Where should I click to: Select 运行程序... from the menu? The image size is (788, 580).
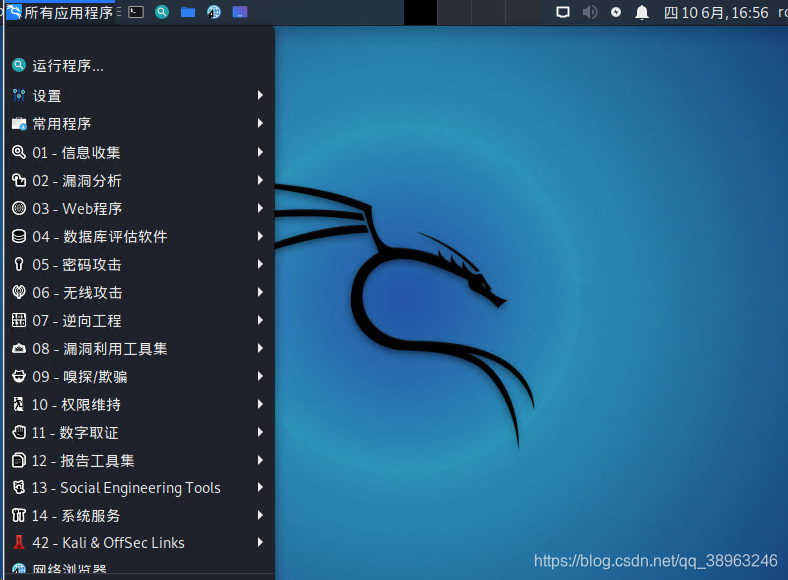click(140, 66)
